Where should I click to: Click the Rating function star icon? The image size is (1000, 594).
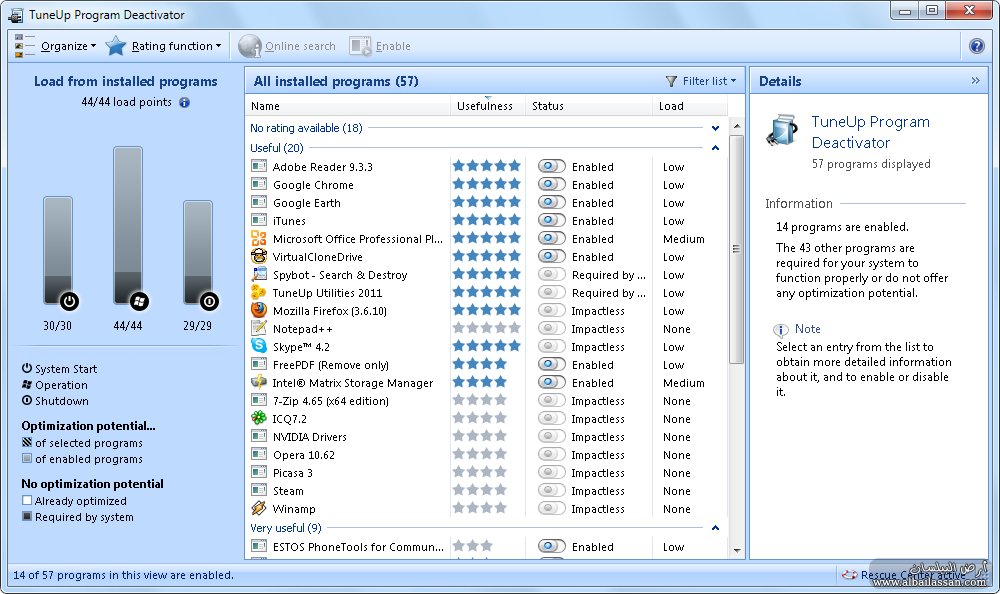pos(115,46)
